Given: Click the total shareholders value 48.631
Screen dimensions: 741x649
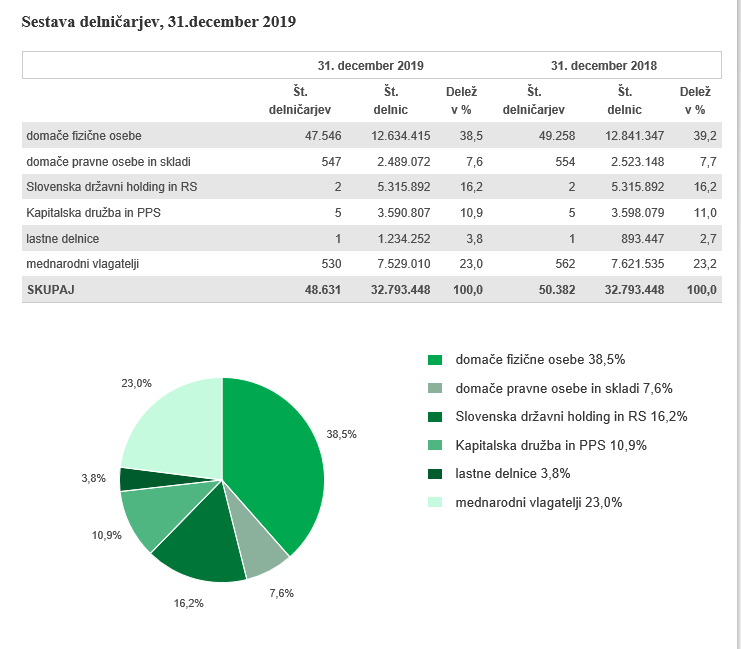Looking at the screenshot, I should (x=323, y=290).
